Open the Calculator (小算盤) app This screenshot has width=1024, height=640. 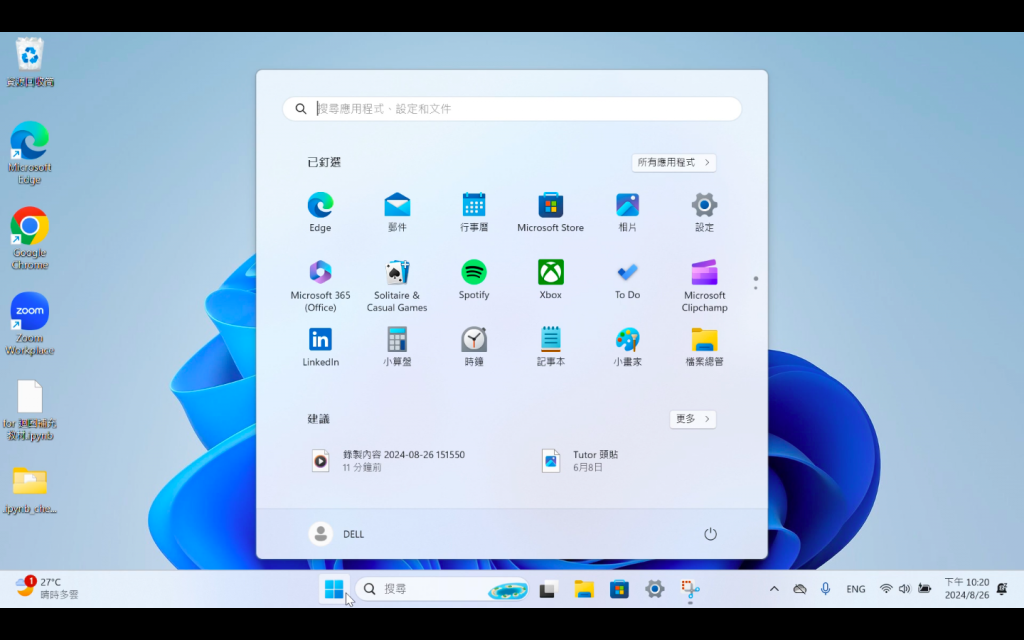(397, 347)
